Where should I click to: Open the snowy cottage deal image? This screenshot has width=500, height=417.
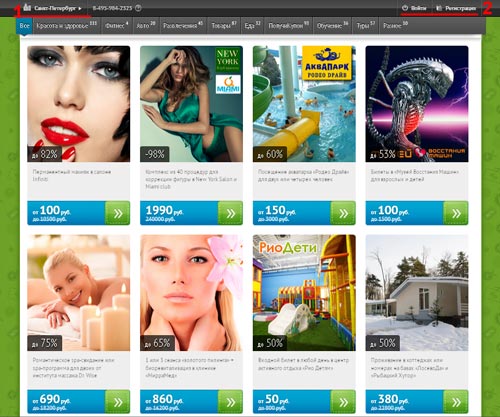[417, 293]
